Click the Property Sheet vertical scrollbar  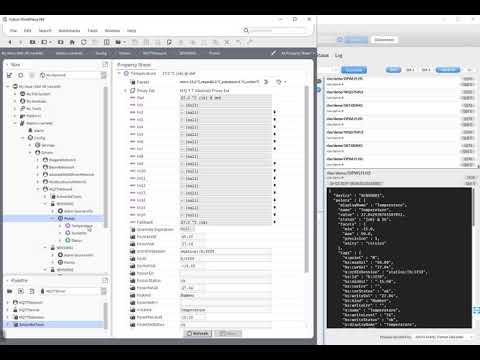[307, 179]
